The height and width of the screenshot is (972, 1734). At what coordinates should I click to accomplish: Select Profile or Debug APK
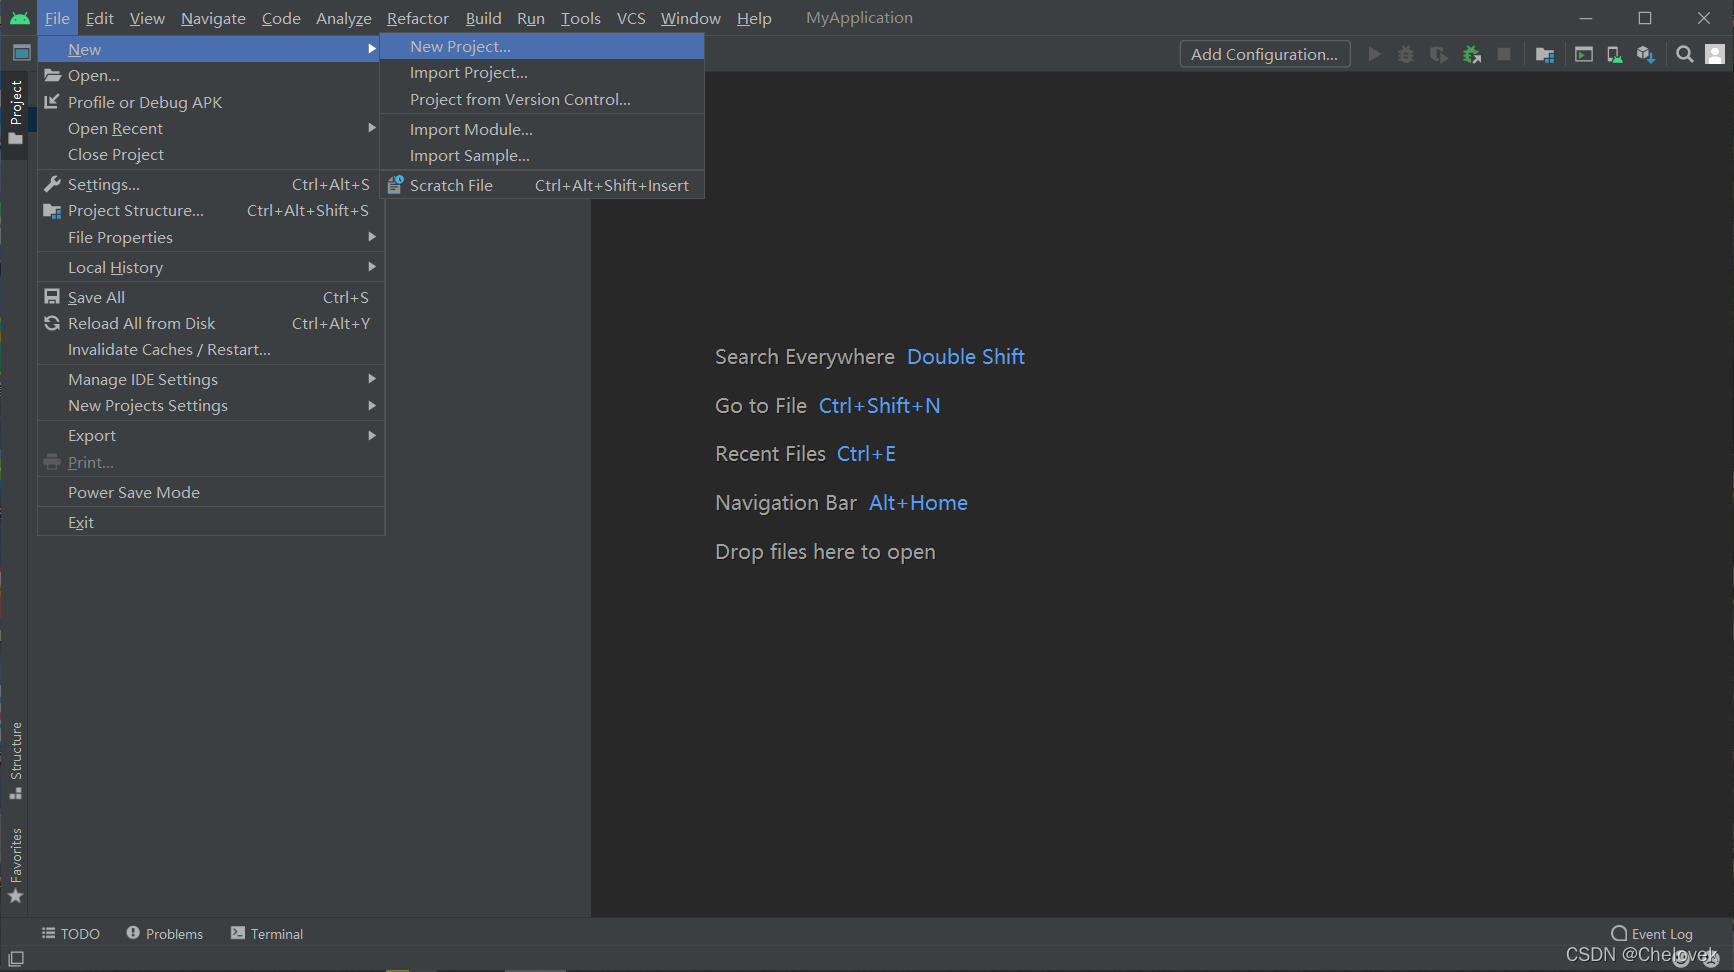210,102
